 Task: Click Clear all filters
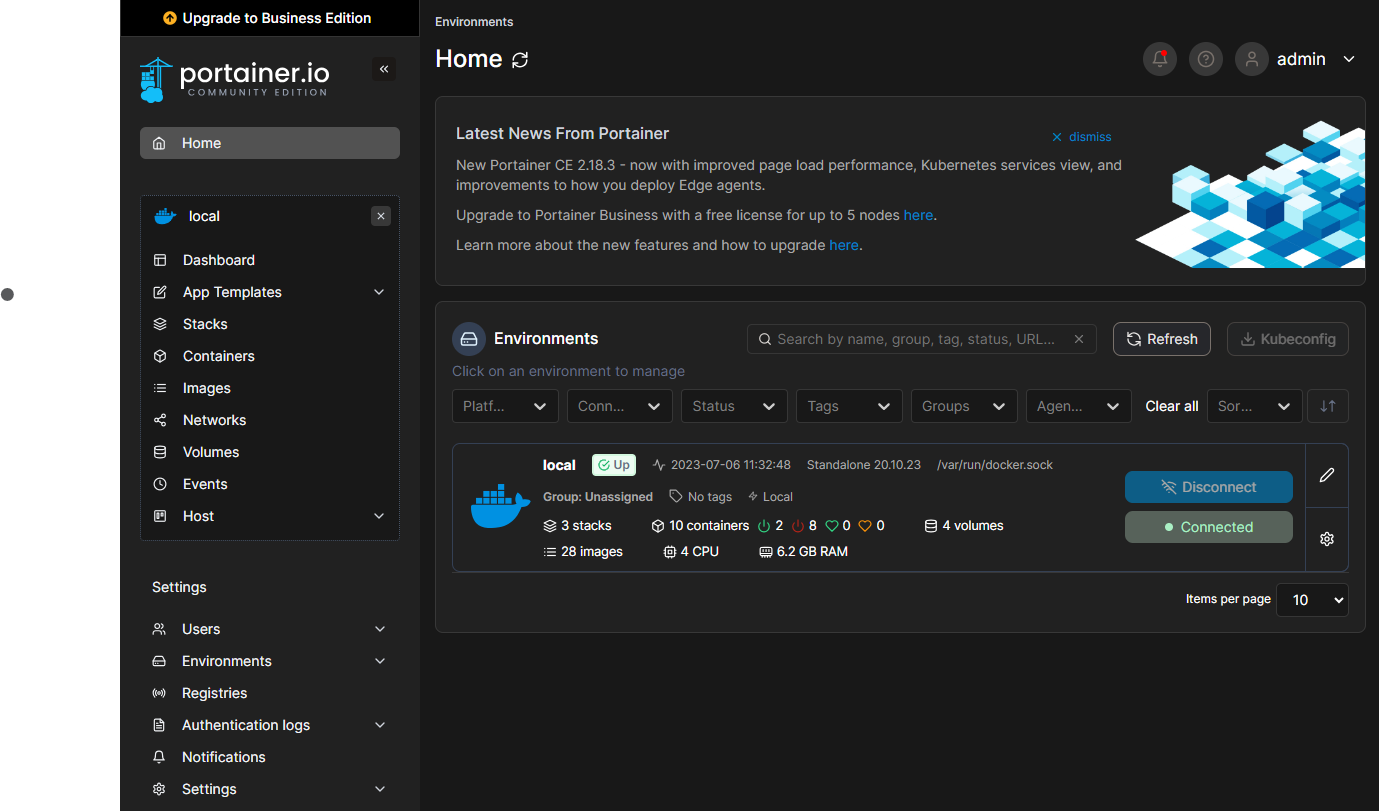(x=1172, y=406)
